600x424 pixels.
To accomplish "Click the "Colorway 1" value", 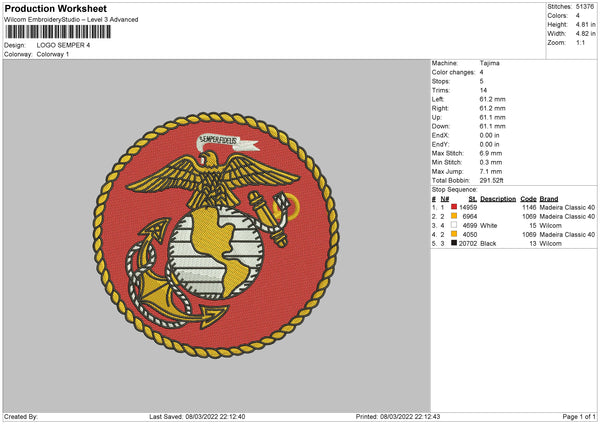I will tap(53, 54).
